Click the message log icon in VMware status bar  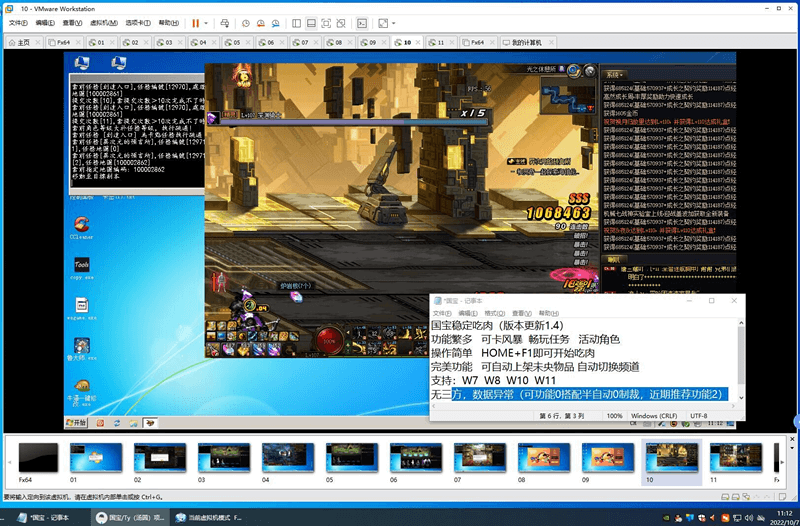(782, 496)
